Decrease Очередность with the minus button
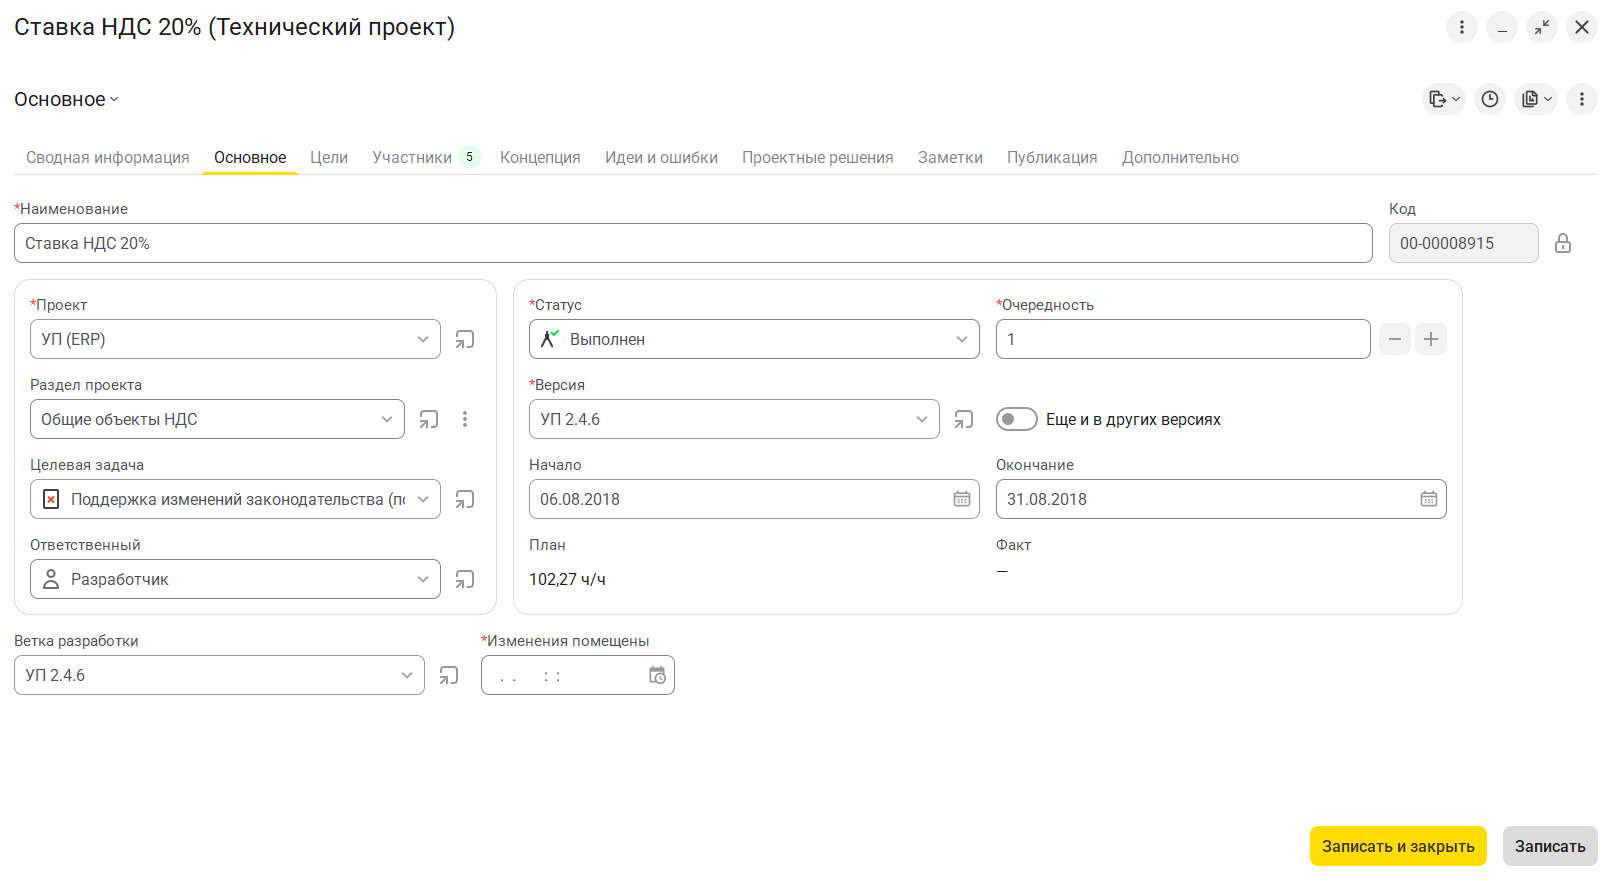Image resolution: width=1609 pixels, height=881 pixels. tap(1394, 339)
